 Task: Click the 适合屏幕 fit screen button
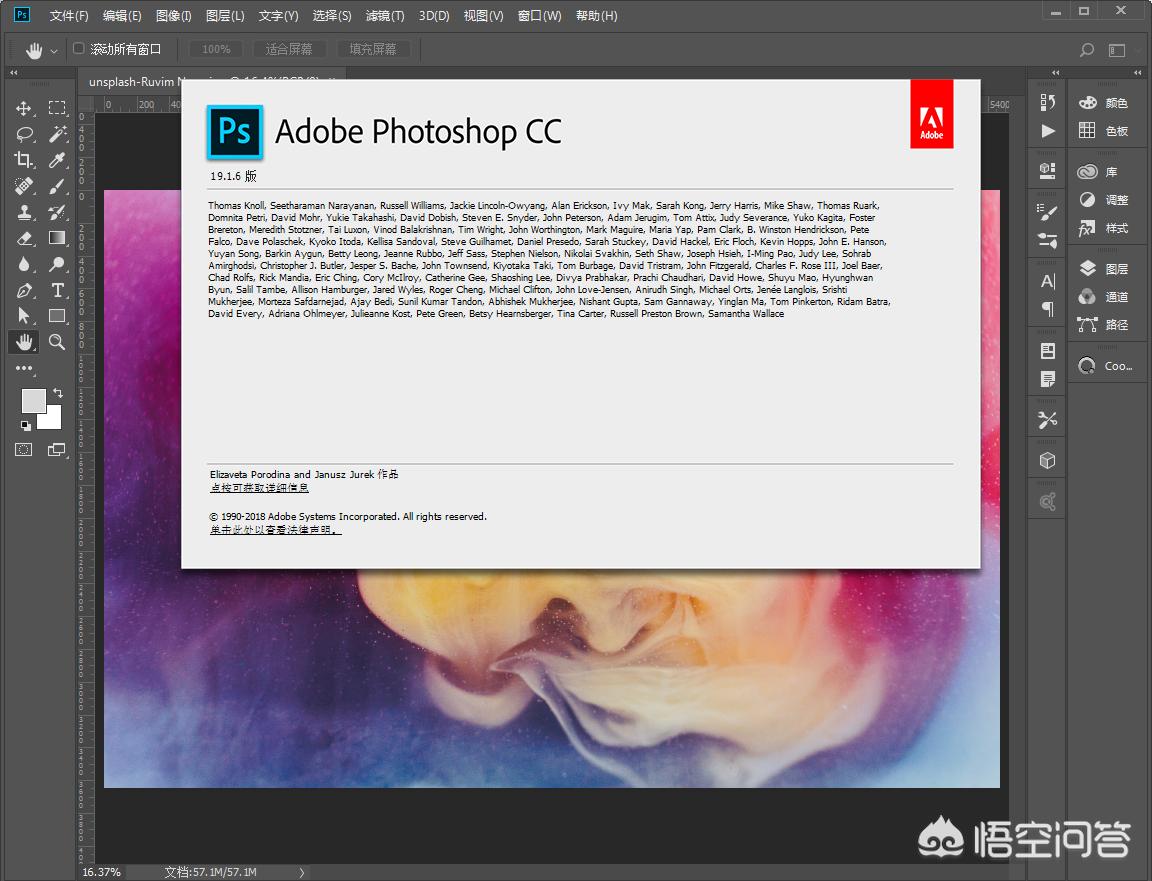pyautogui.click(x=289, y=49)
